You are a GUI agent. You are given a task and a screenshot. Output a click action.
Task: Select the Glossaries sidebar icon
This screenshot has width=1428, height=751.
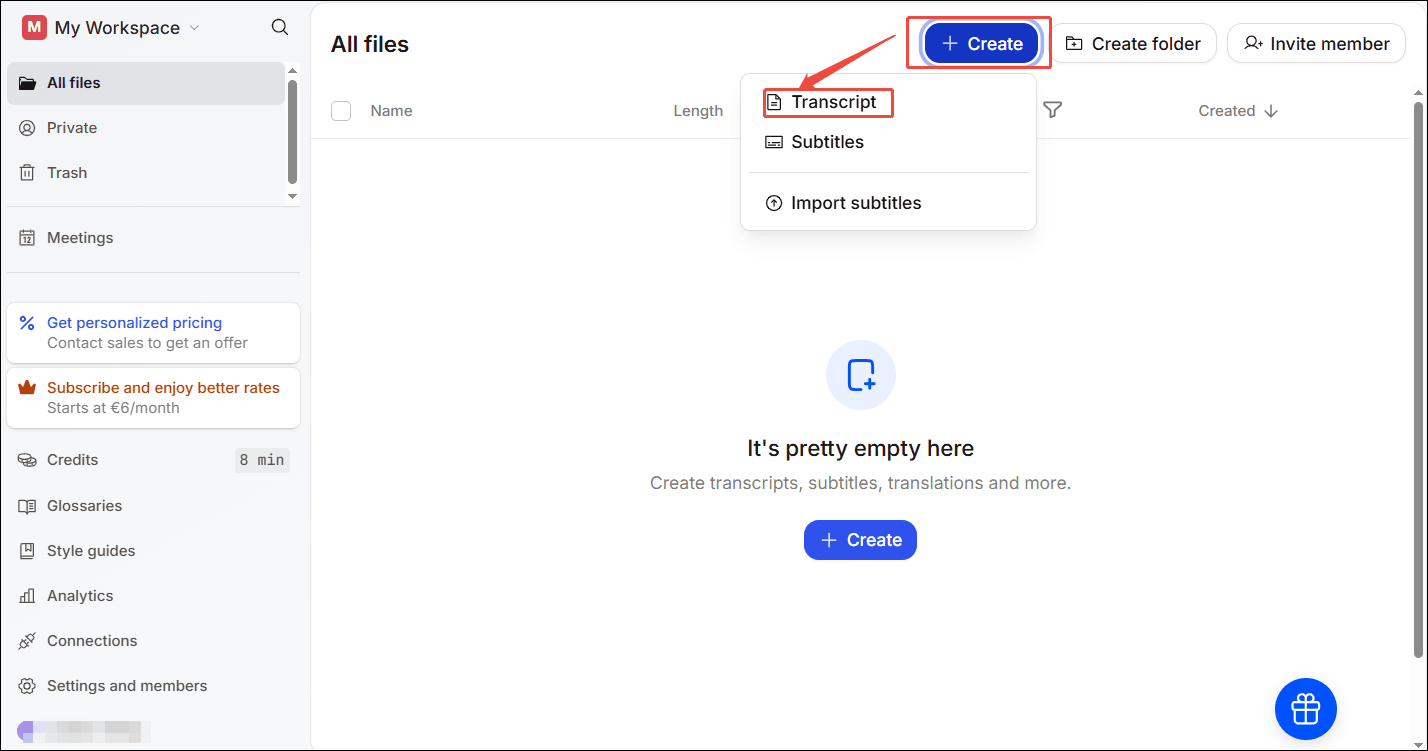click(x=83, y=505)
